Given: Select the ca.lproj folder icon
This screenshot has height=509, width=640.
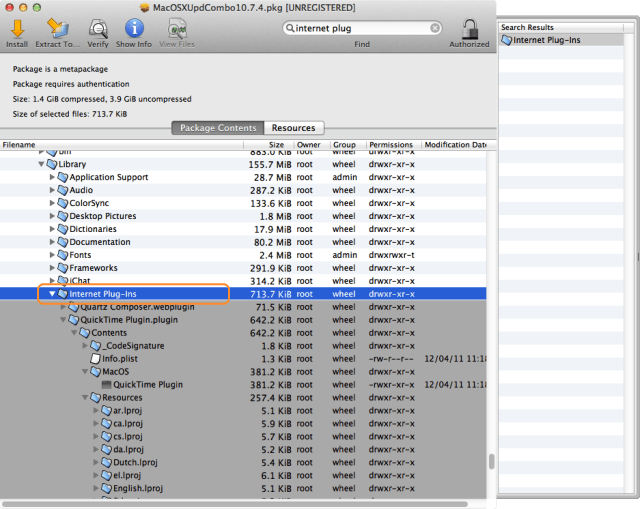Looking at the screenshot, I should [106, 424].
